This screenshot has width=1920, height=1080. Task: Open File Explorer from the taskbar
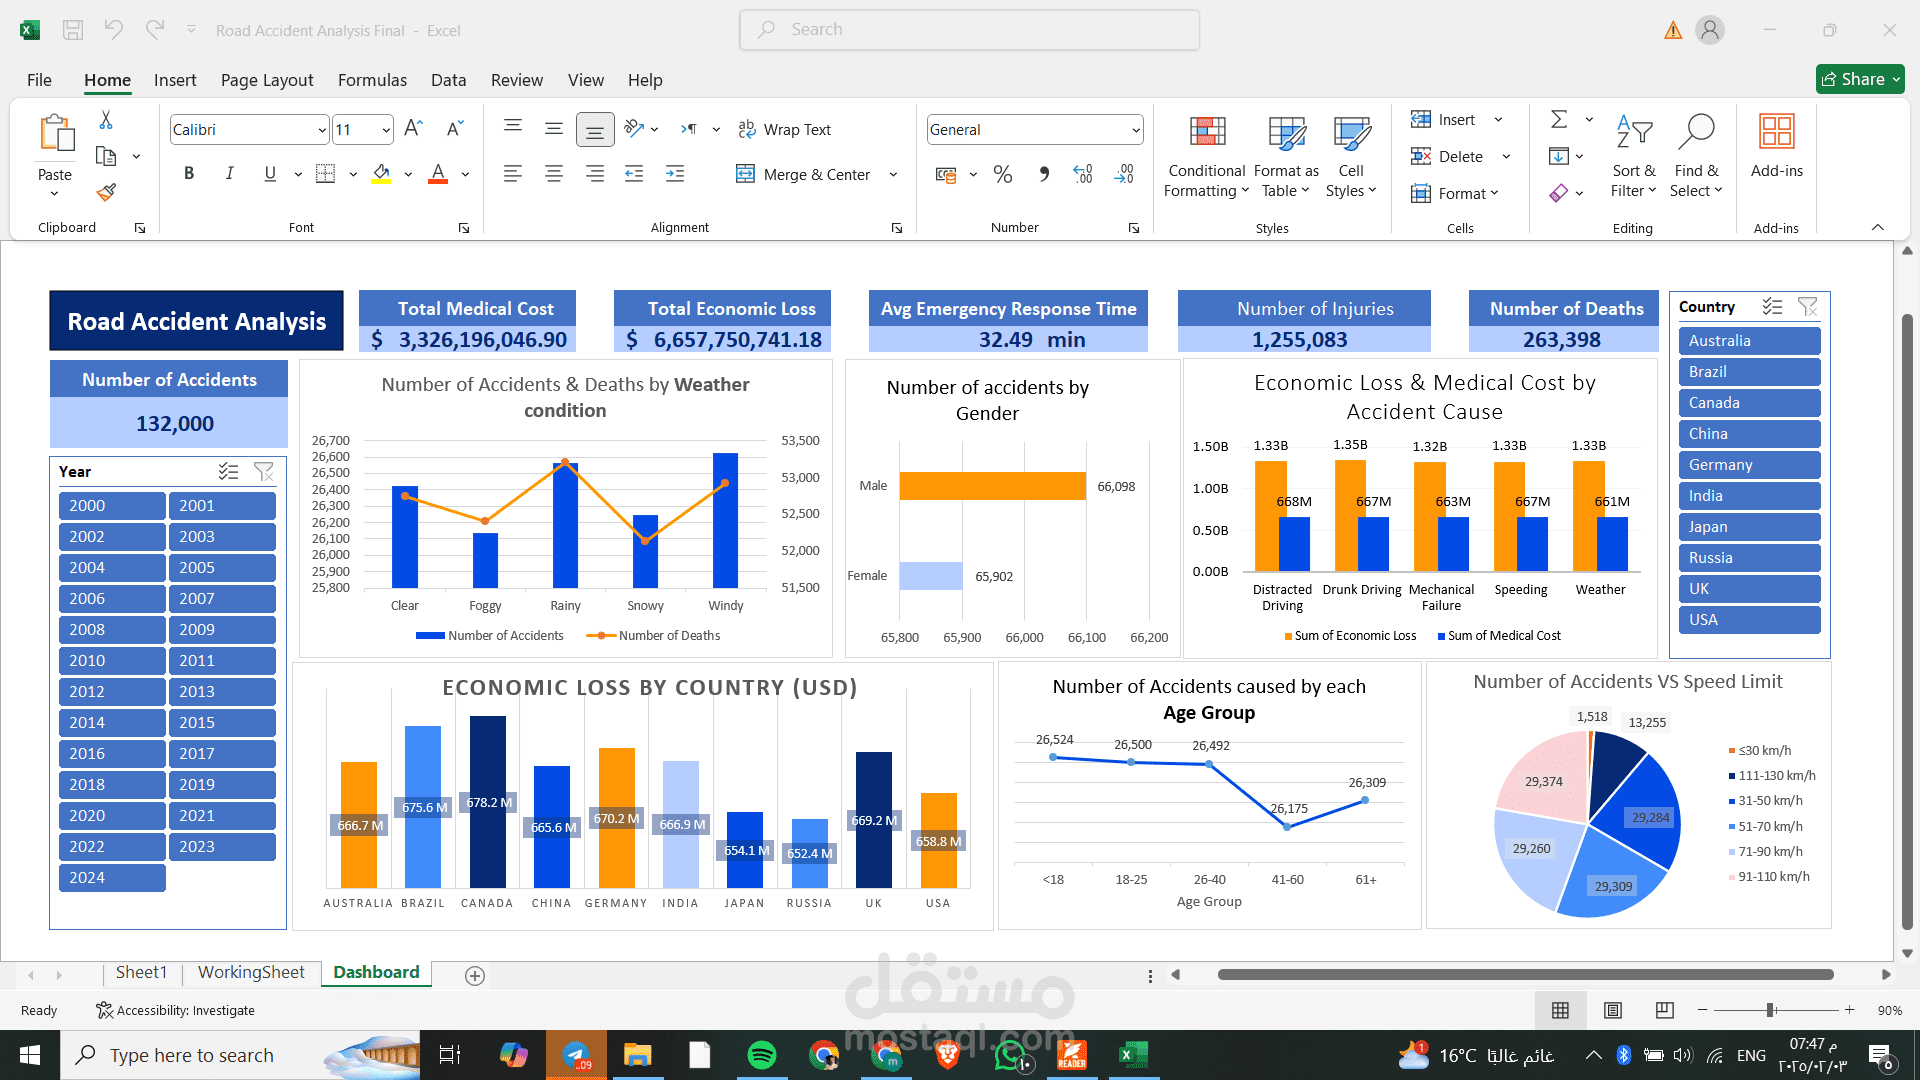click(637, 1055)
